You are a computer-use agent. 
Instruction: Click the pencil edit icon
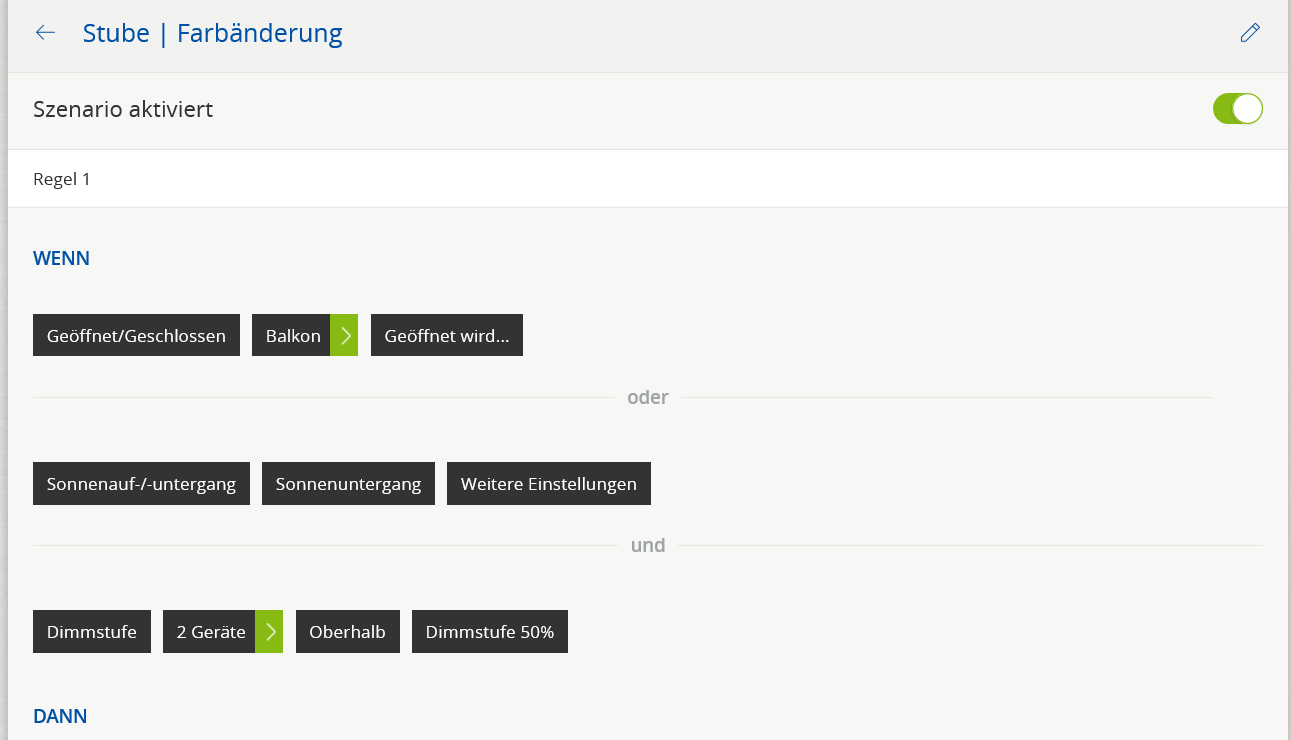1249,33
